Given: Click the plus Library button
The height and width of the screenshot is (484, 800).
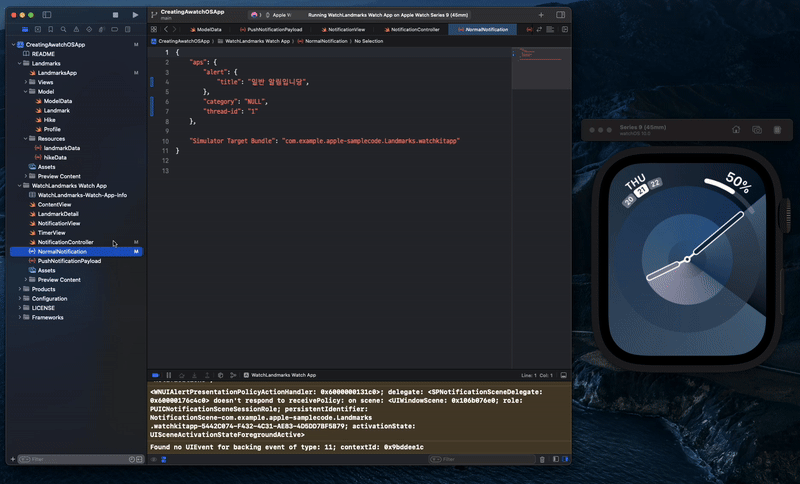Looking at the screenshot, I should point(541,15).
